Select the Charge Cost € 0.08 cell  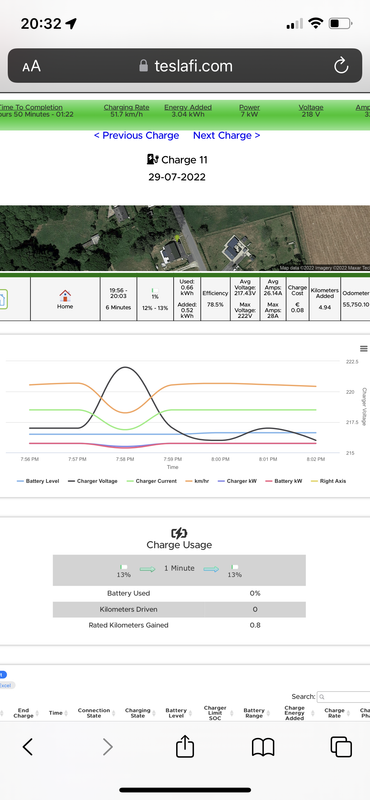point(297,299)
